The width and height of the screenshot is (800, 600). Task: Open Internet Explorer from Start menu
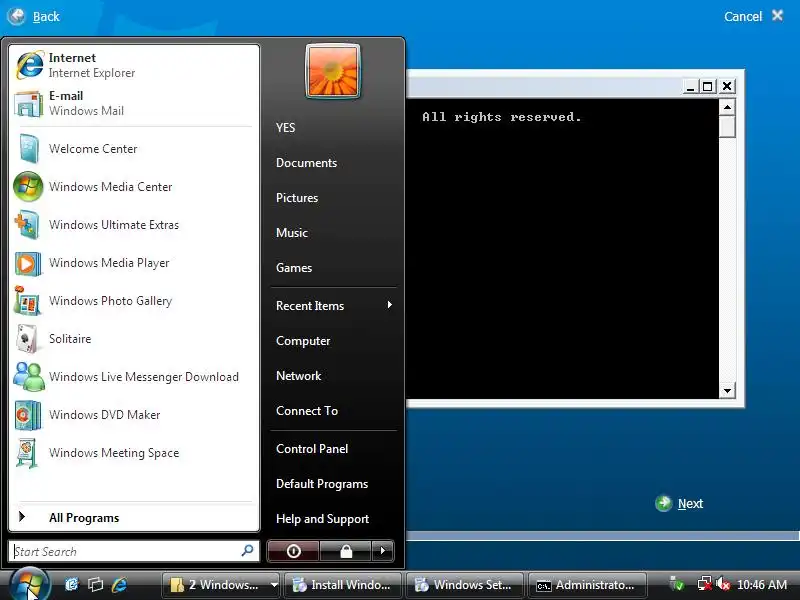pyautogui.click(x=134, y=65)
